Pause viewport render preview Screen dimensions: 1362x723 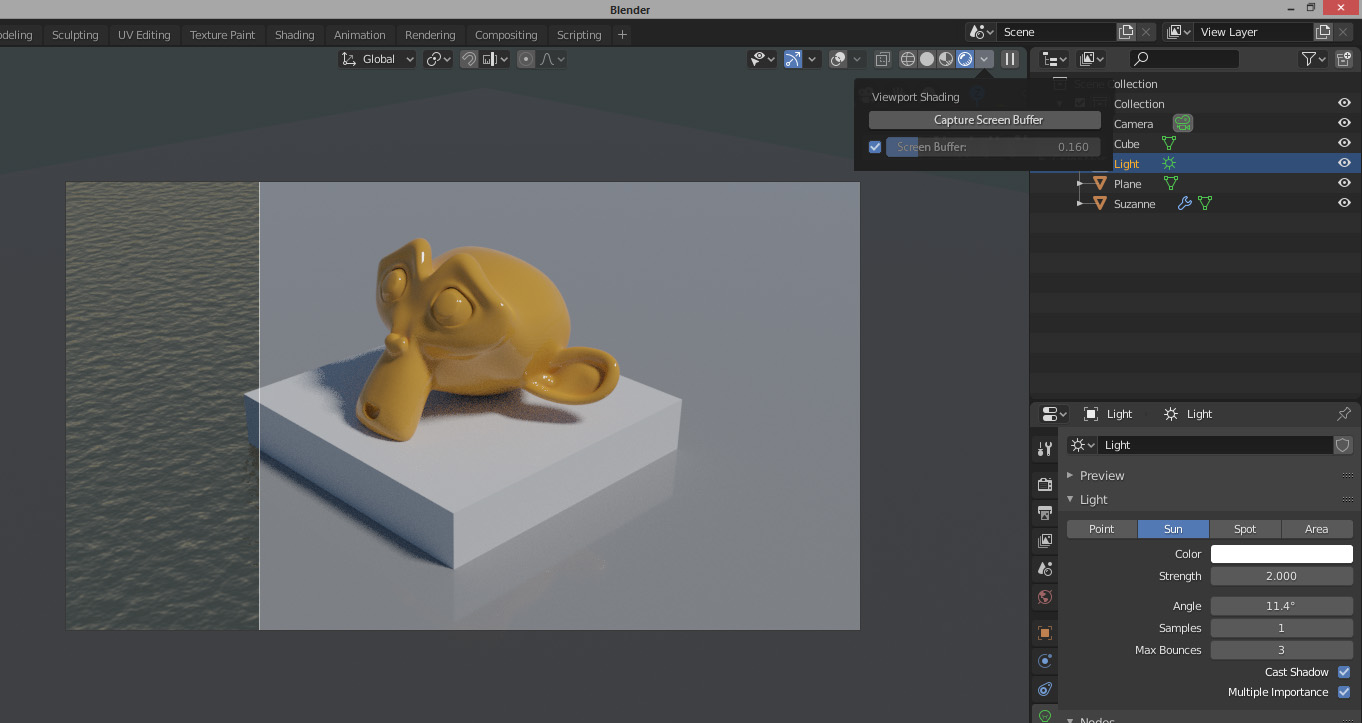point(1010,59)
